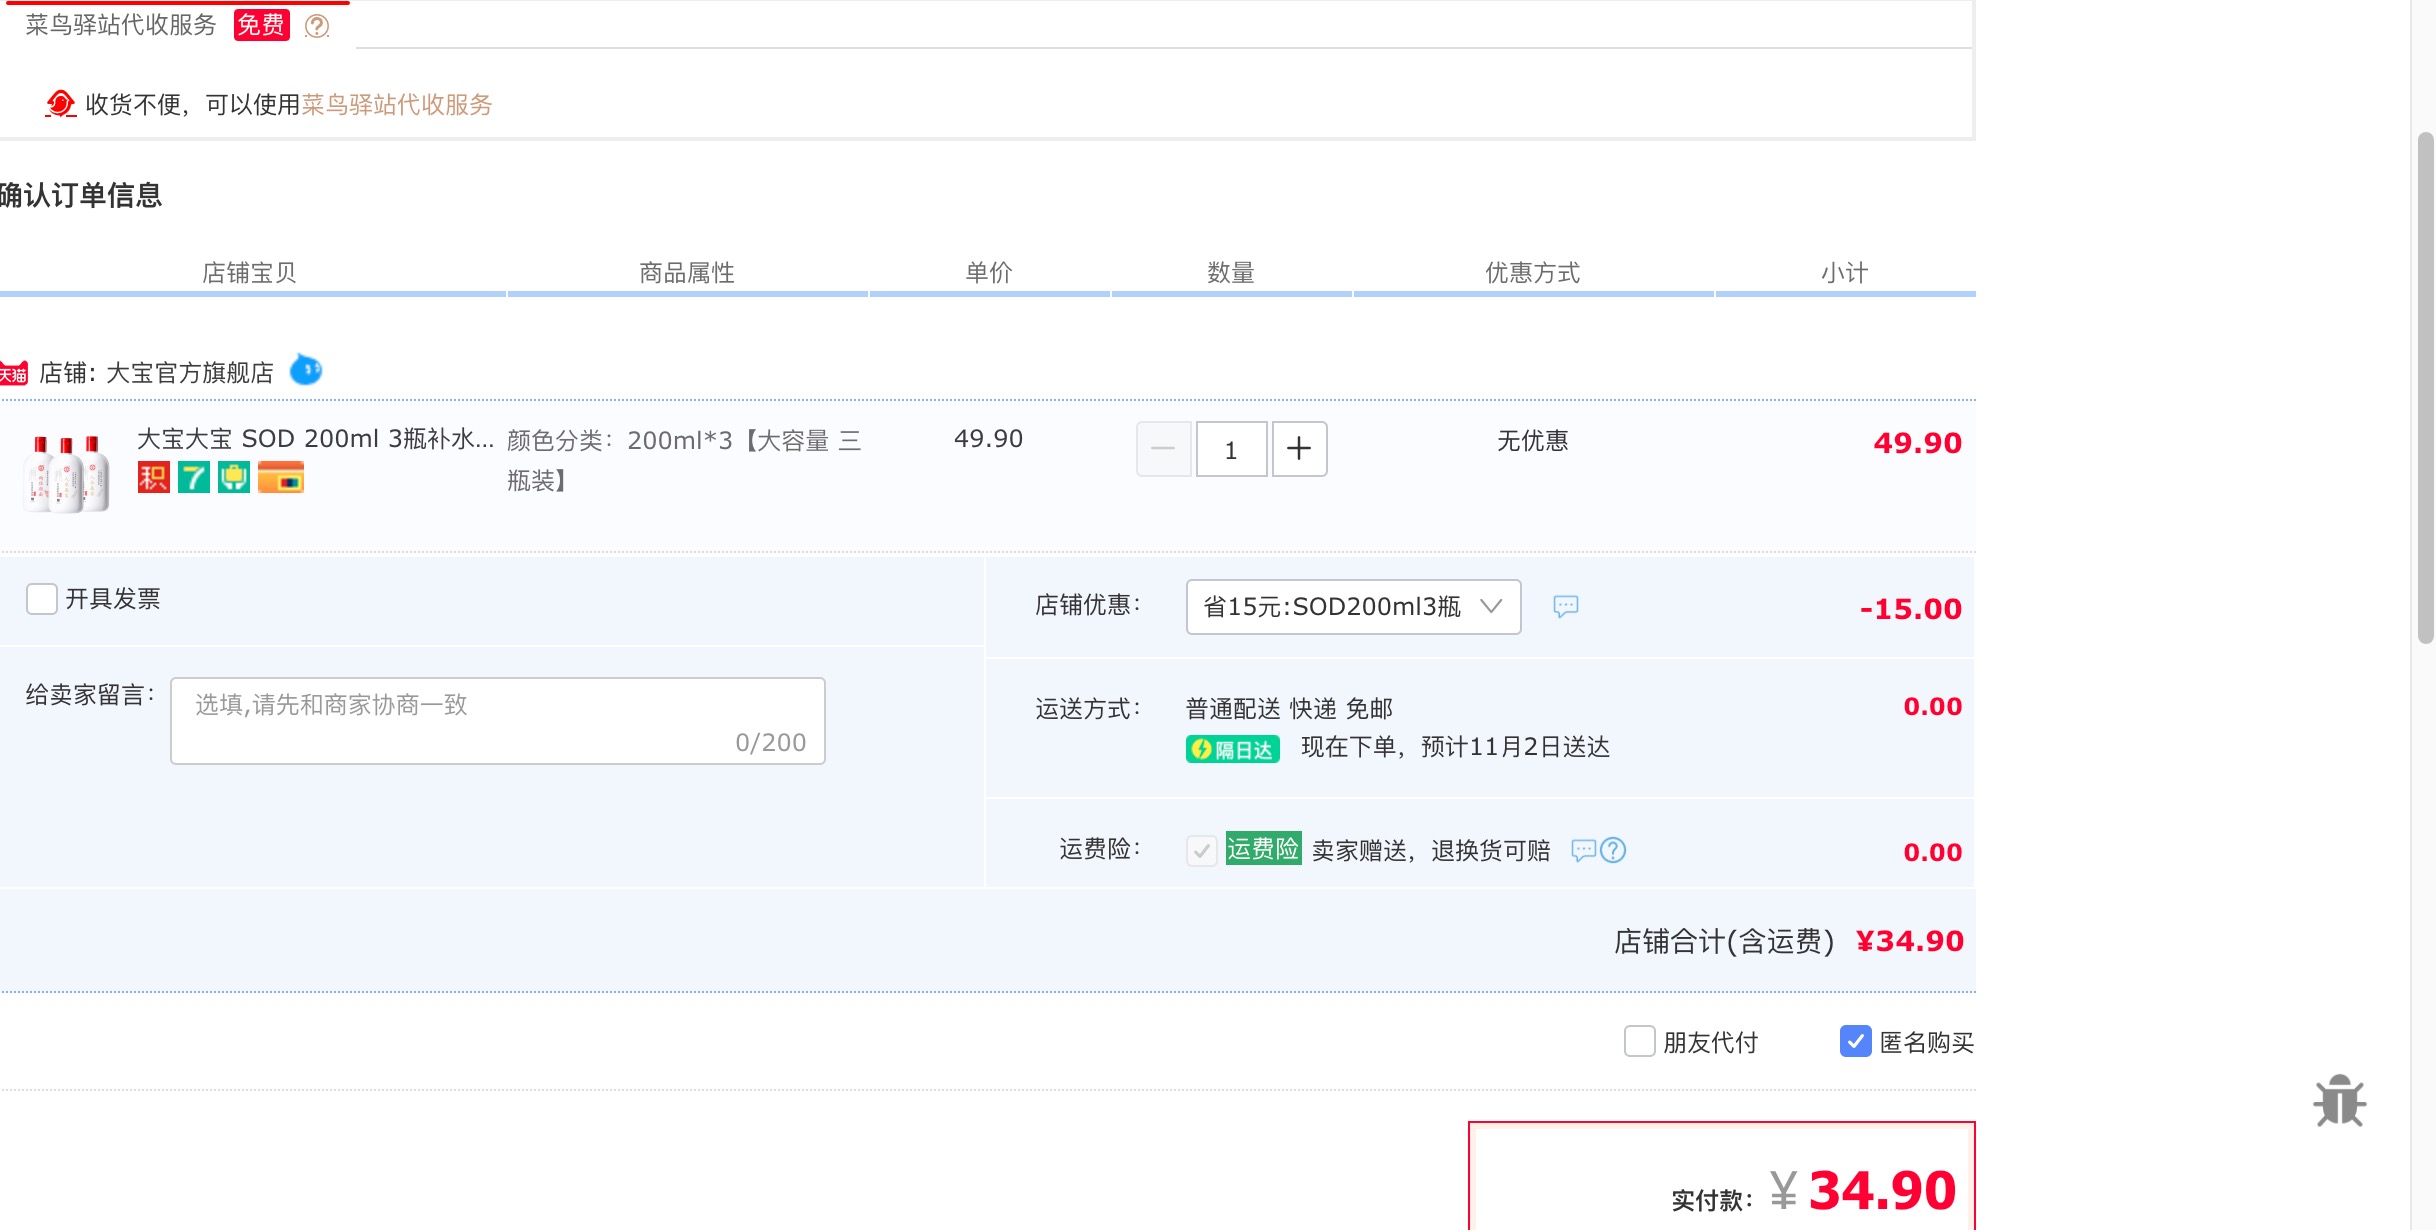Click the 小计 column header

point(1845,272)
